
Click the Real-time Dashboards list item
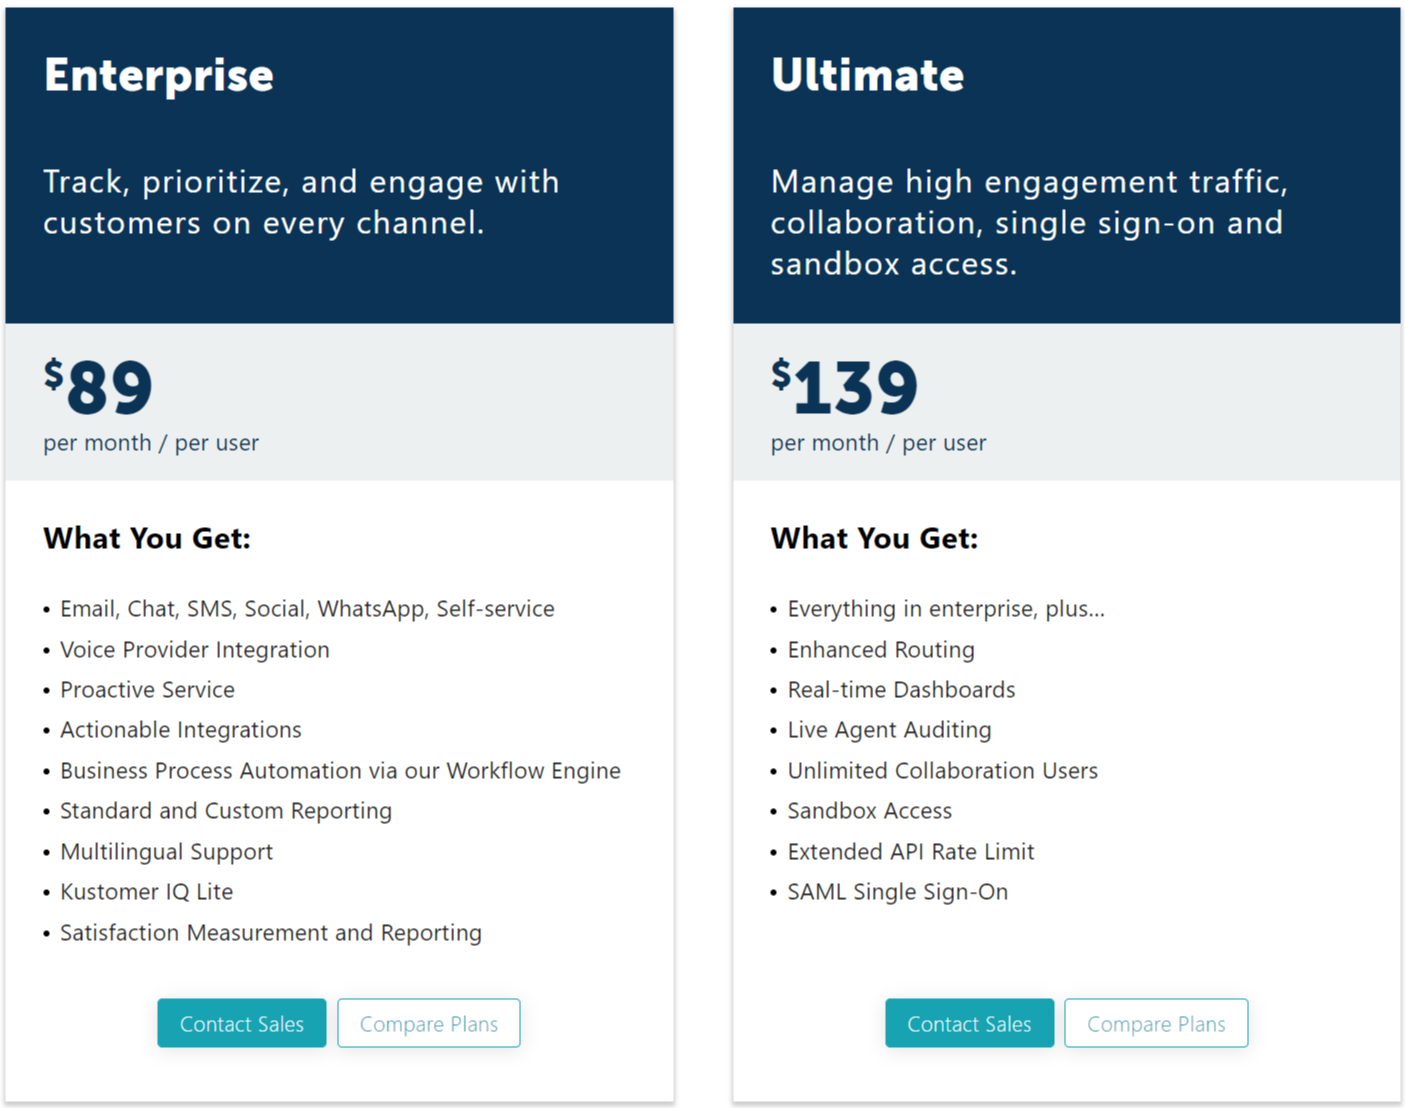pos(901,690)
